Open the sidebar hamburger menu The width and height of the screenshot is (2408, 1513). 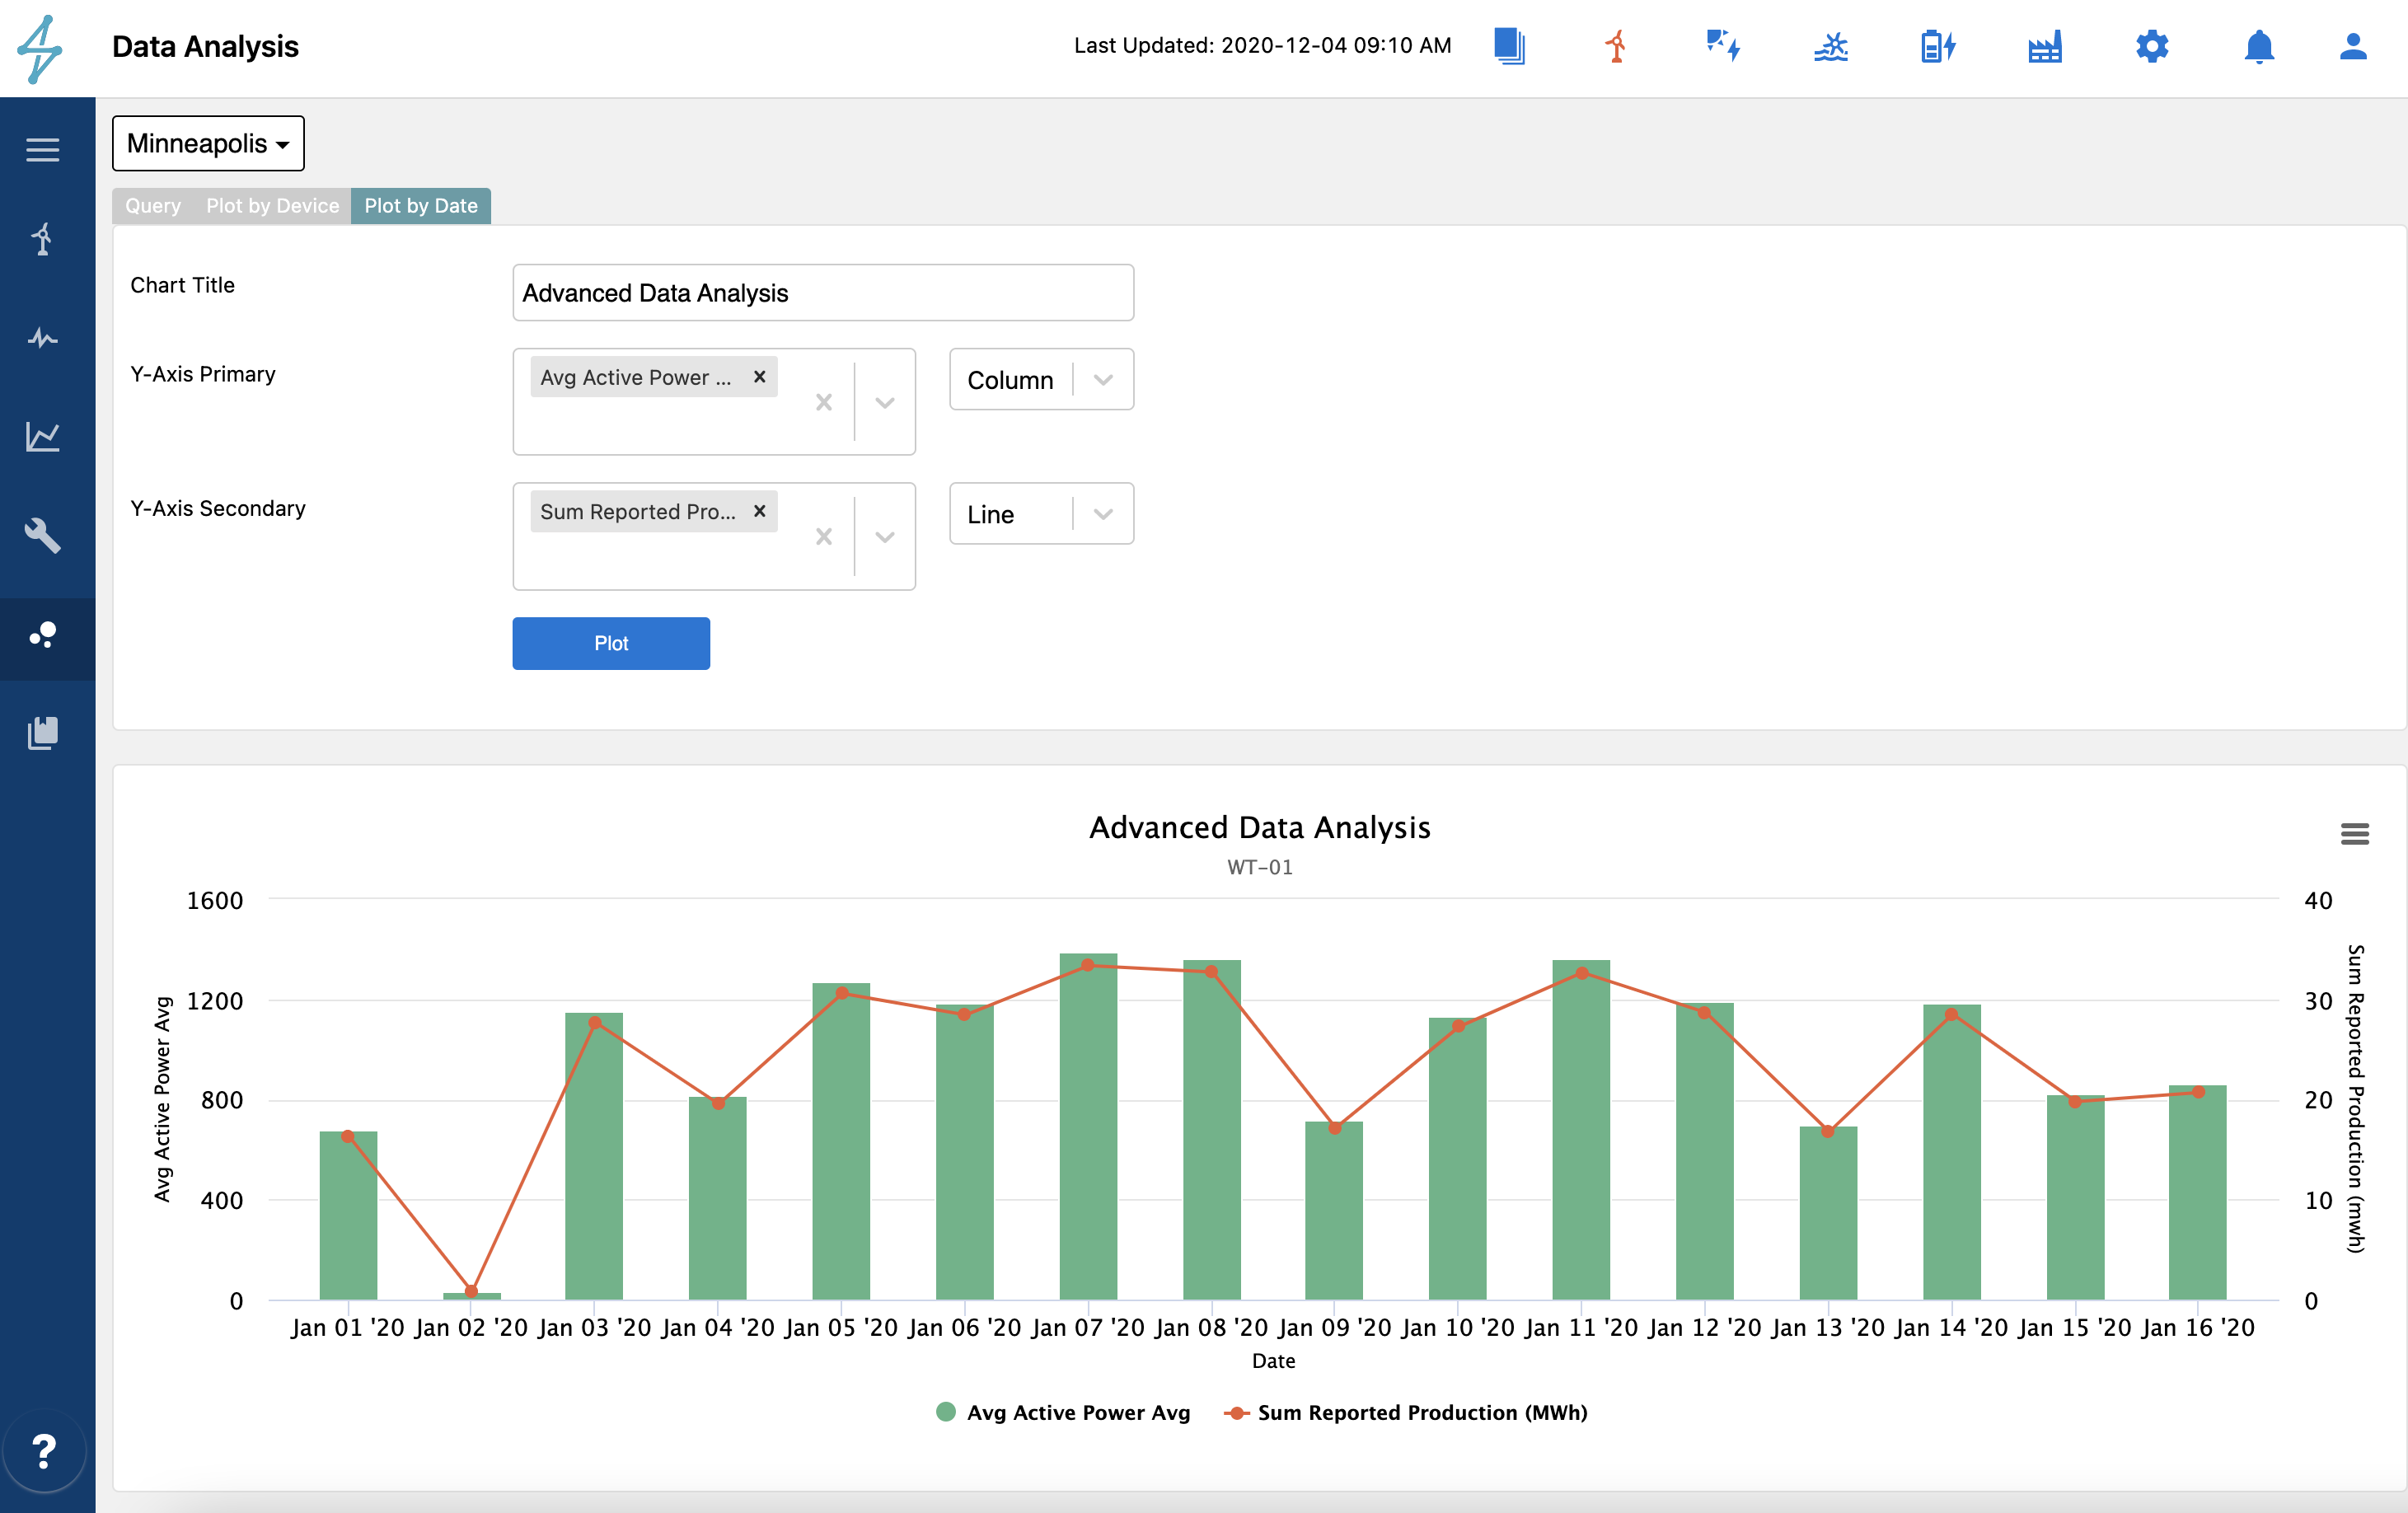42,150
